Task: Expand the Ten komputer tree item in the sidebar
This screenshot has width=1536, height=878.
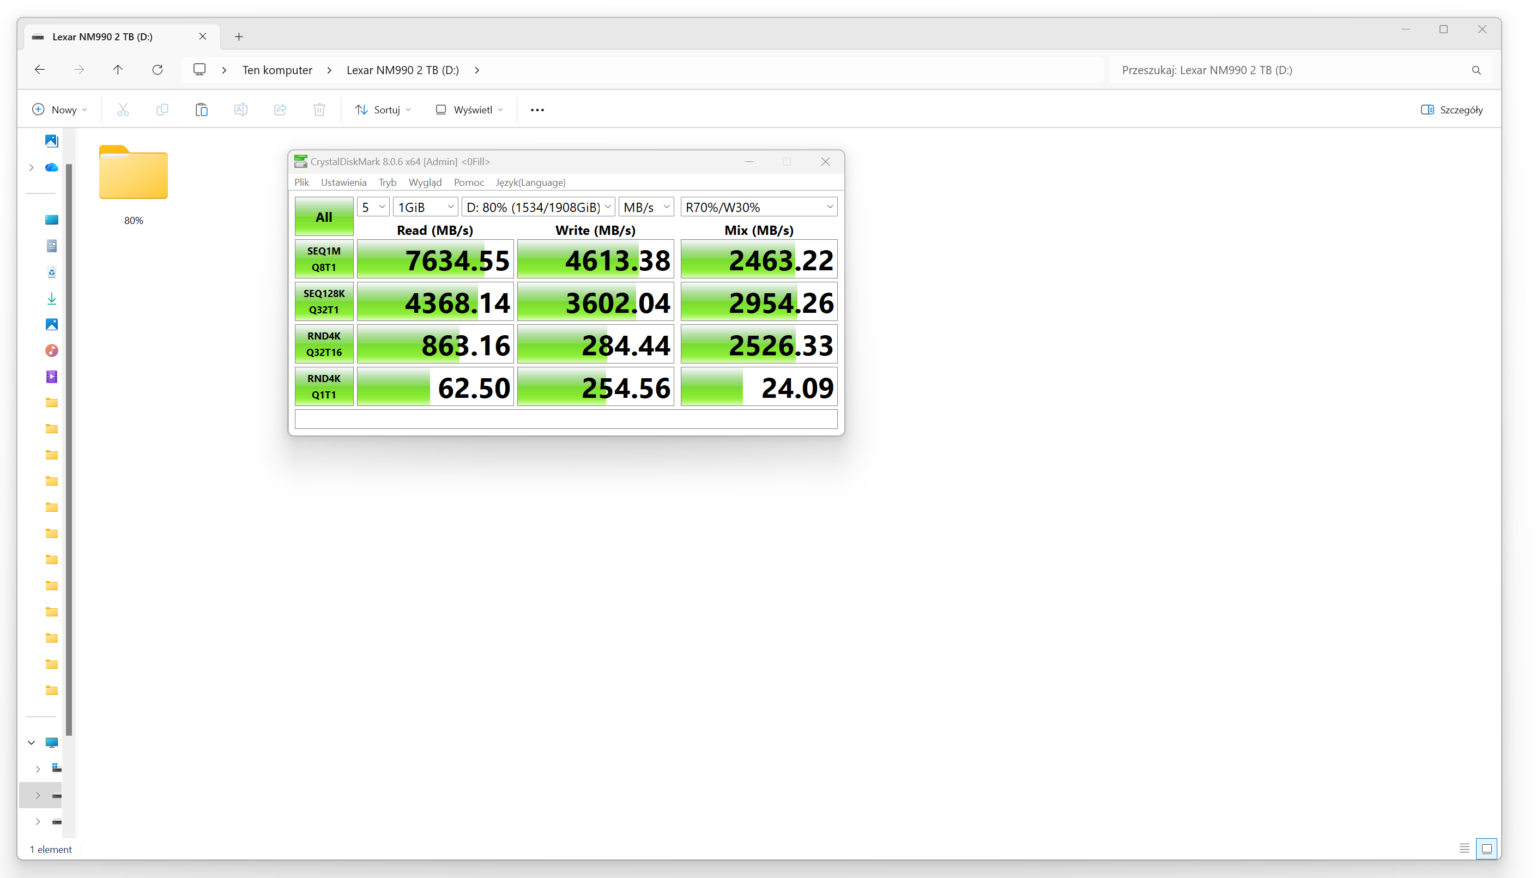Action: pos(30,742)
